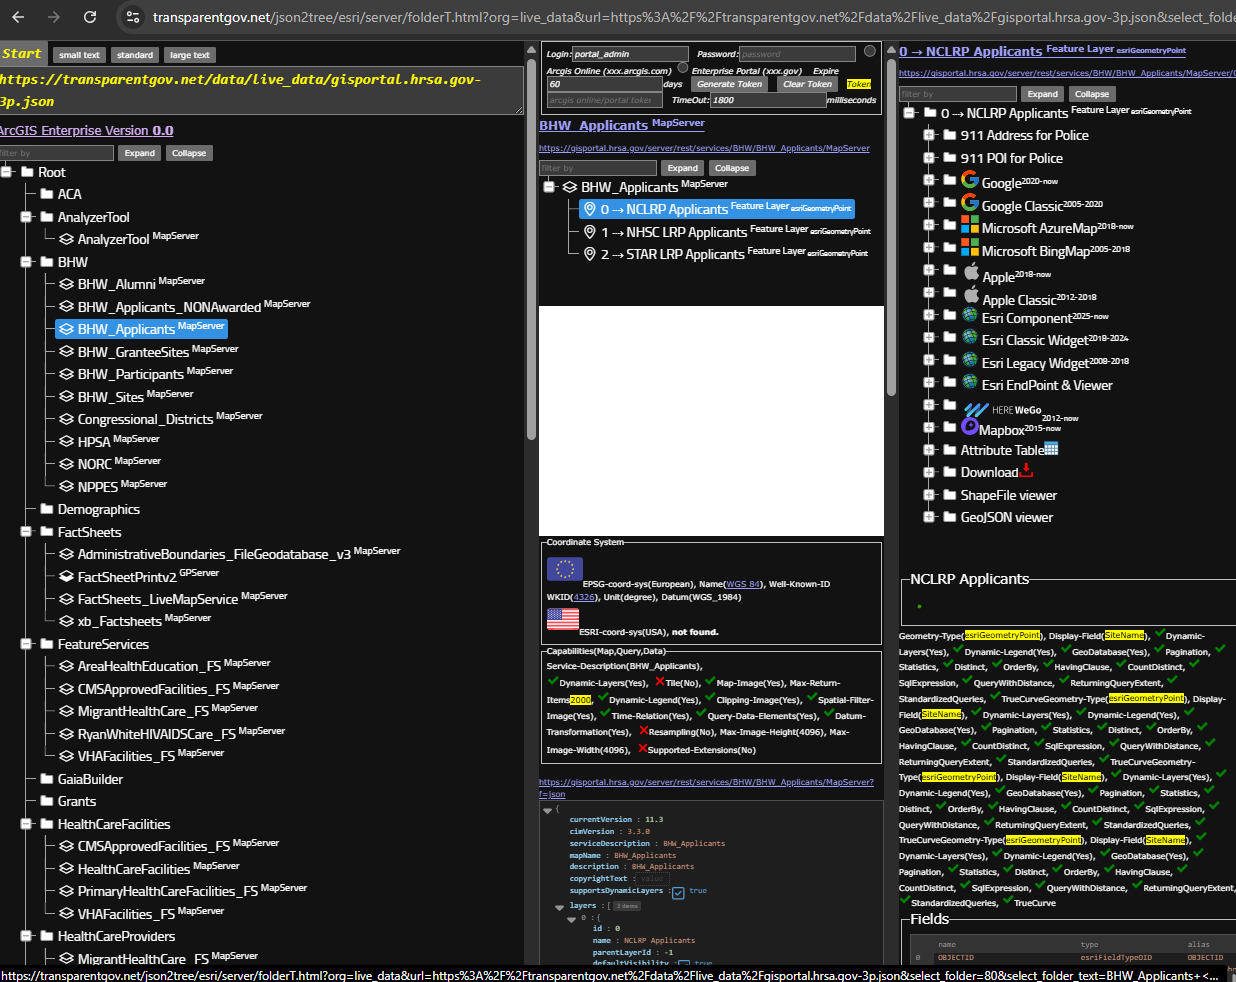Click the Microsoft logo beside Microsoft AzureMap
Image resolution: width=1236 pixels, height=982 pixels.
[969, 225]
